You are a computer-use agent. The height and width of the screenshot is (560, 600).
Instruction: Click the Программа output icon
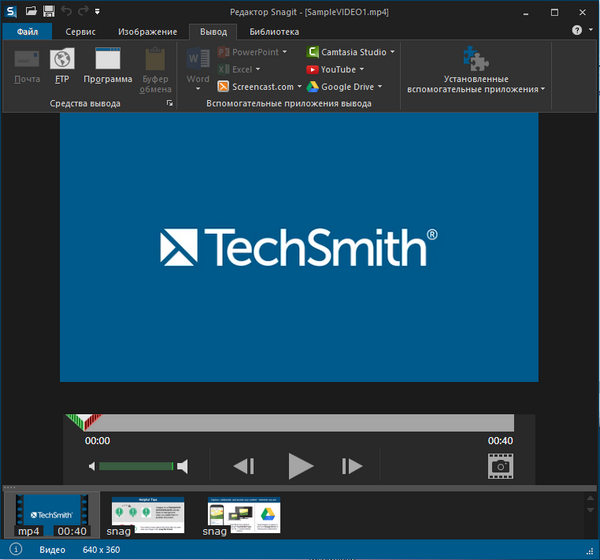click(107, 60)
